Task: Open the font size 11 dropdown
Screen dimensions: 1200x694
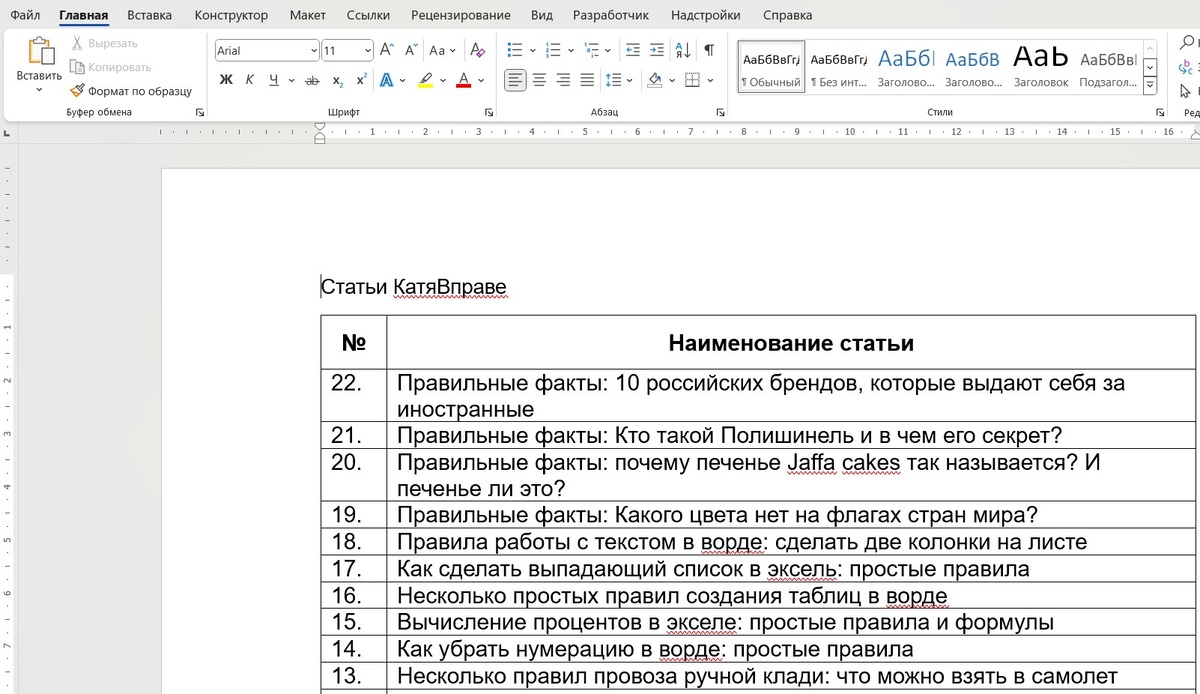Action: [368, 50]
